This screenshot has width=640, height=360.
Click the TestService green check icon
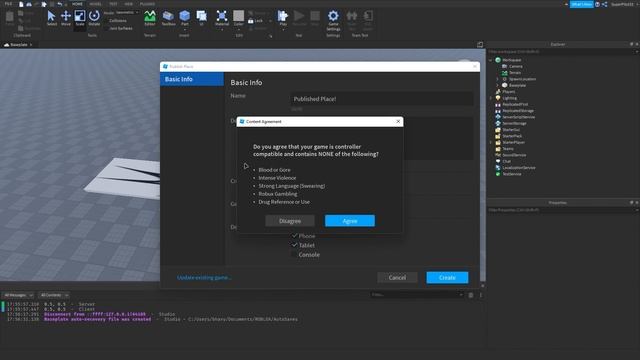(498, 174)
